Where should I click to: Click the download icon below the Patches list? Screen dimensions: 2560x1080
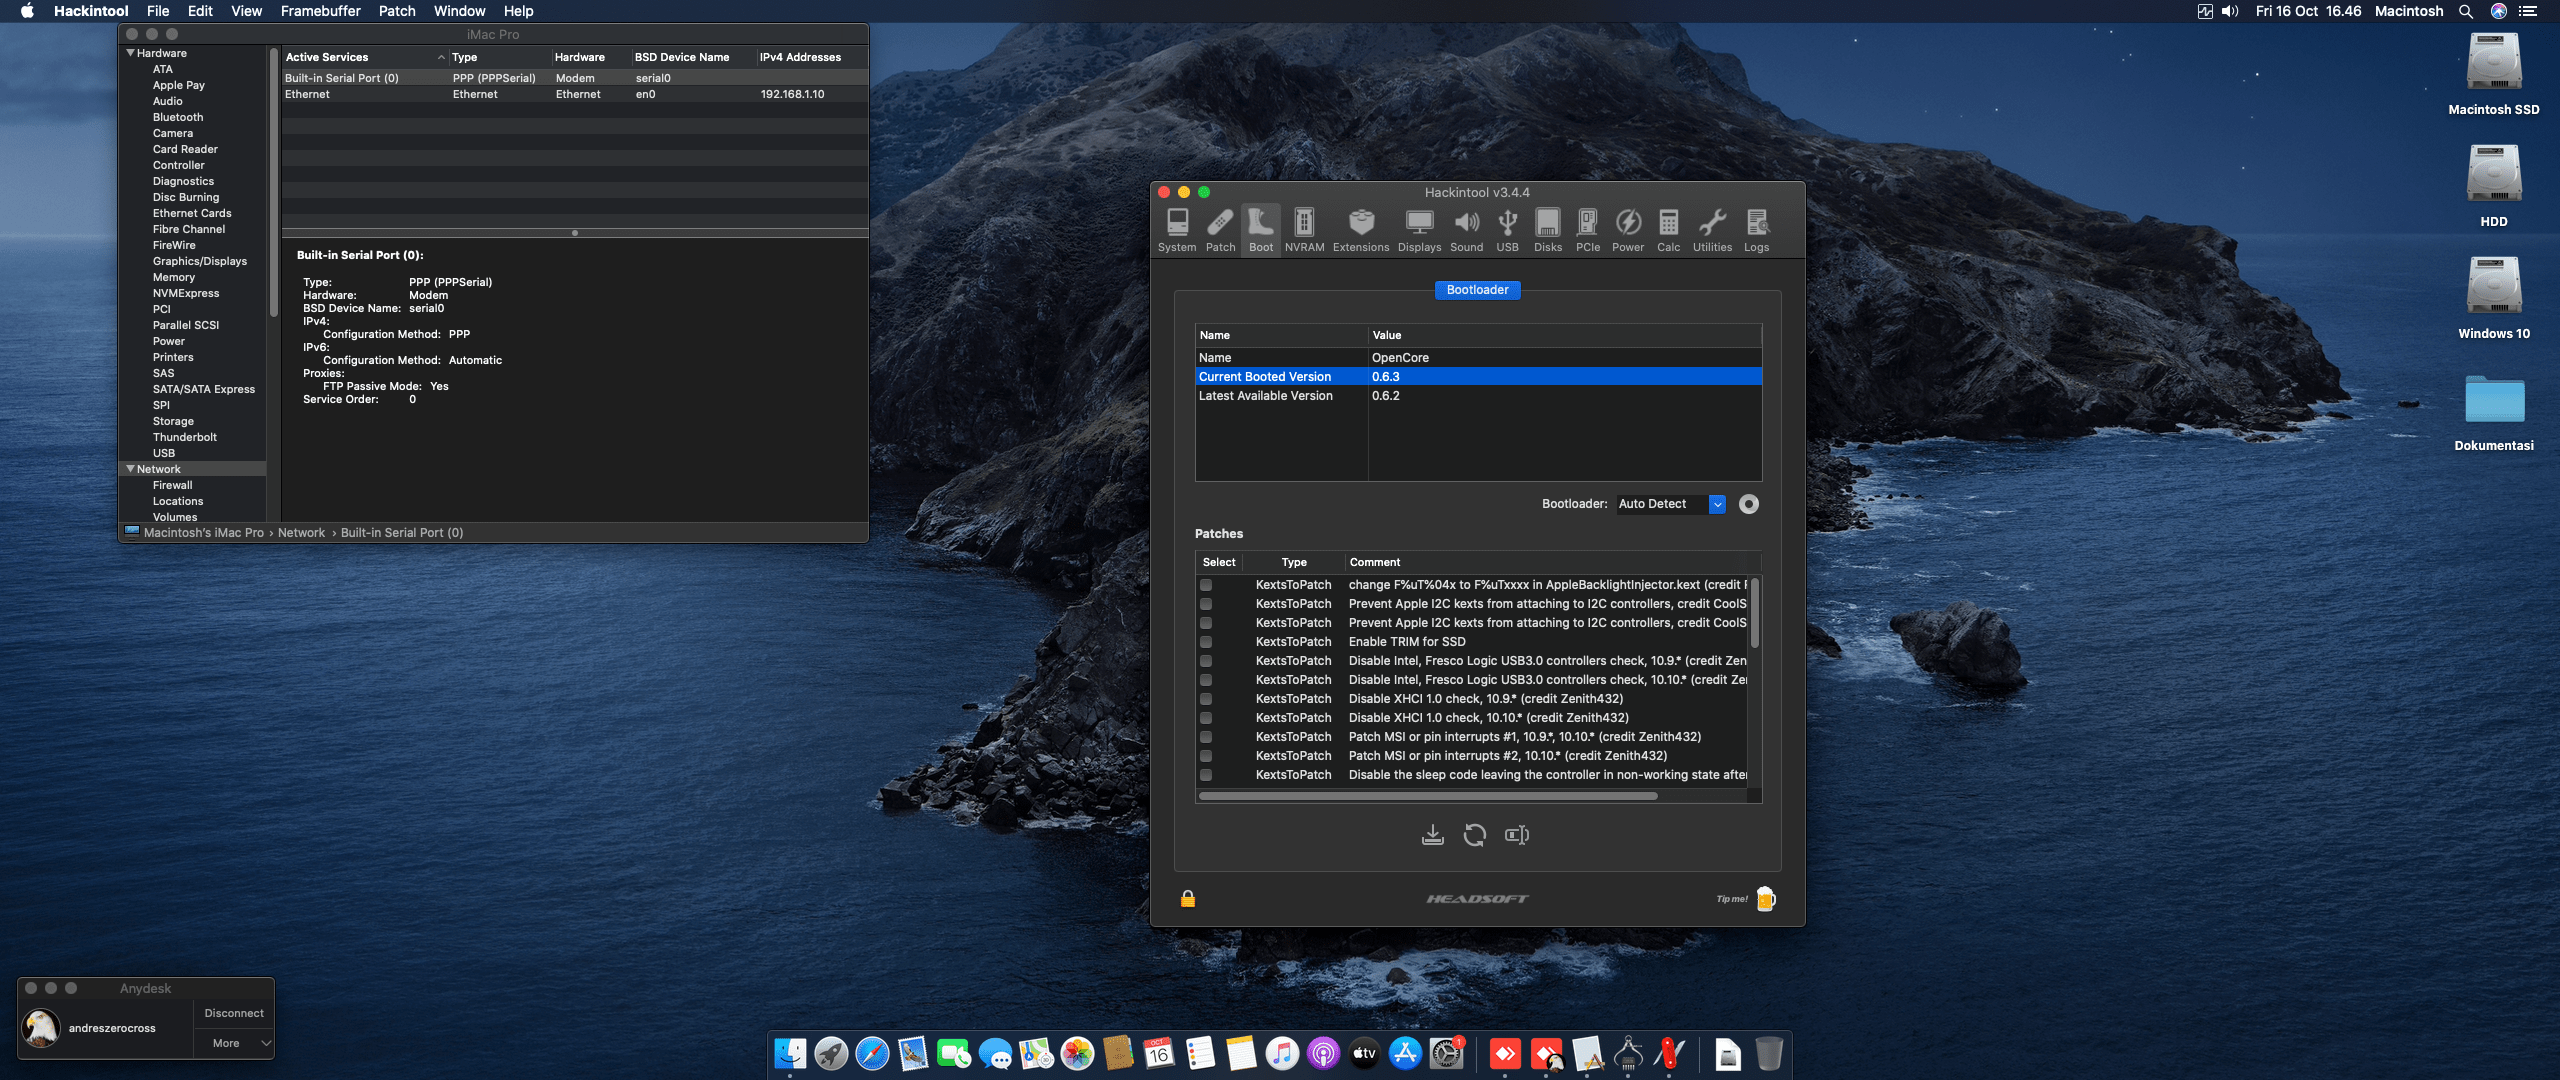1433,835
